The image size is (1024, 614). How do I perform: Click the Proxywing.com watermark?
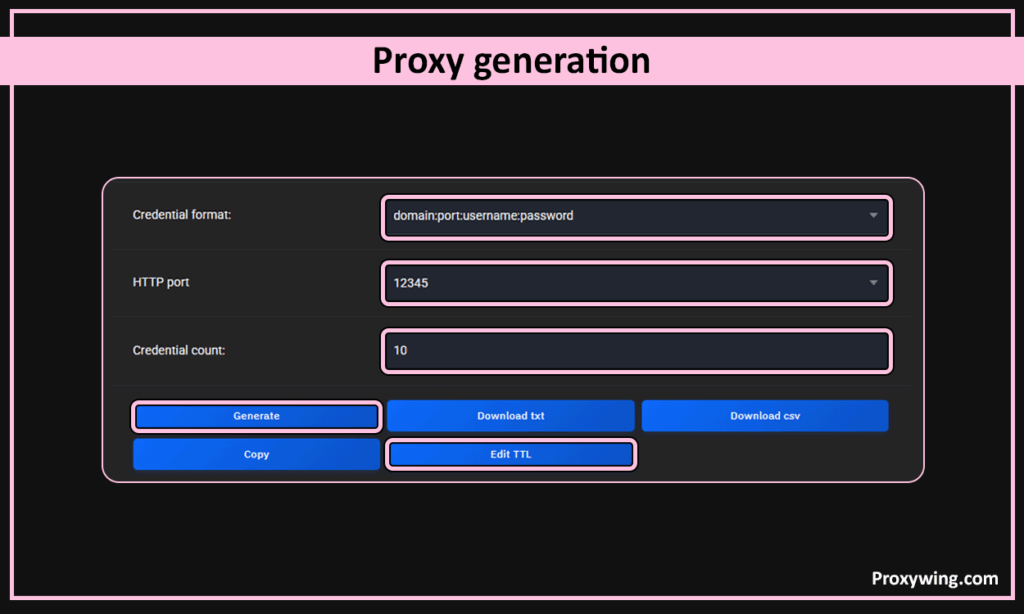click(x=934, y=578)
